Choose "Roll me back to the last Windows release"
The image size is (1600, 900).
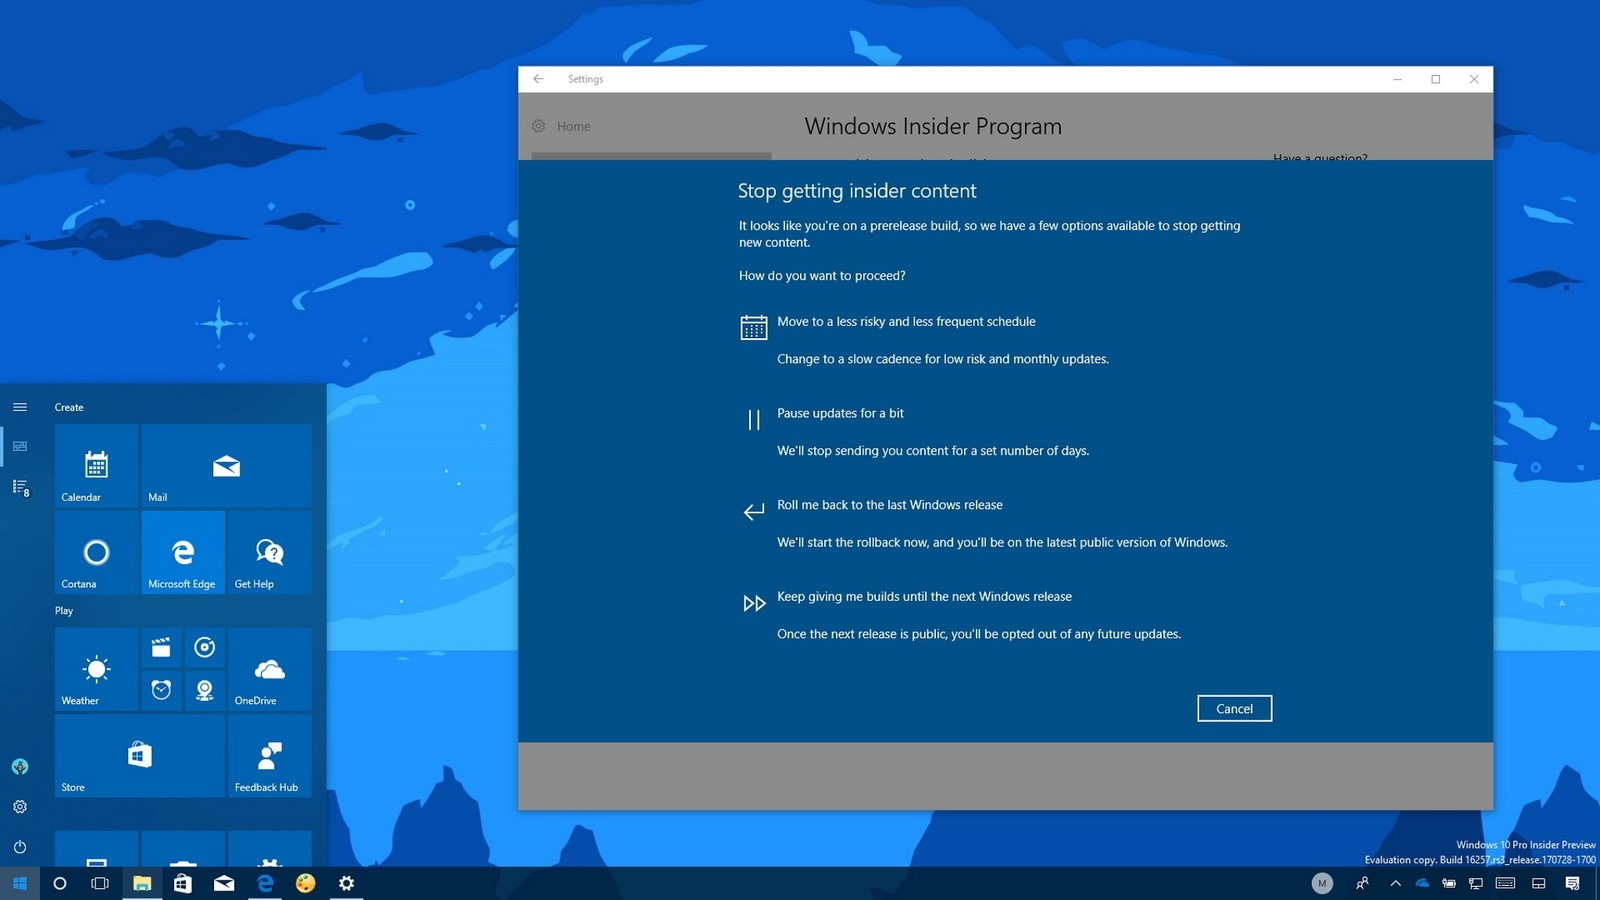coord(889,505)
